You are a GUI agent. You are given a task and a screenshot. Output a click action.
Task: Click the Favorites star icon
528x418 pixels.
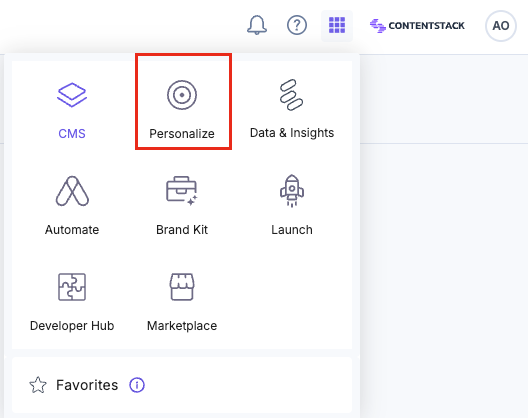[x=38, y=385]
